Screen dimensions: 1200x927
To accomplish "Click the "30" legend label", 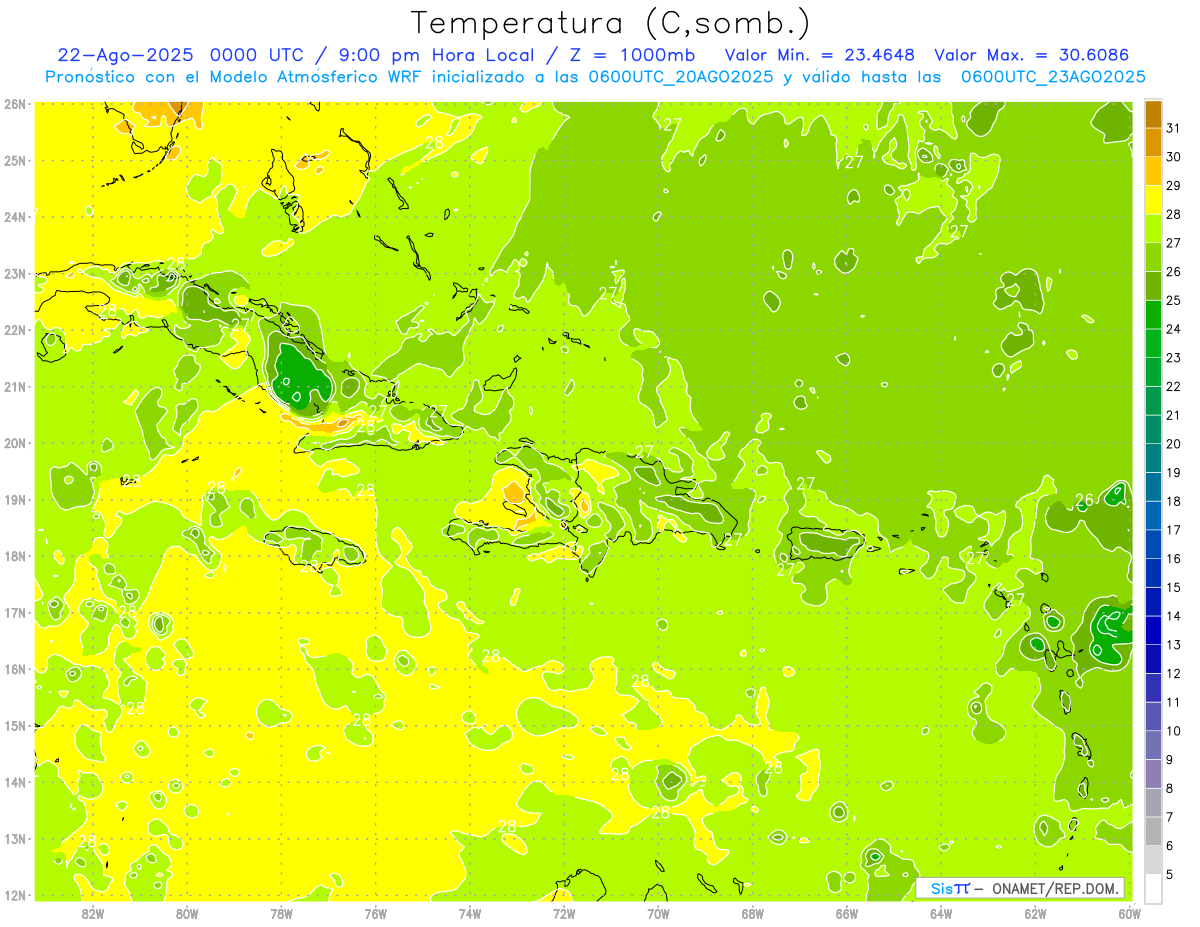I will click(x=1174, y=157).
